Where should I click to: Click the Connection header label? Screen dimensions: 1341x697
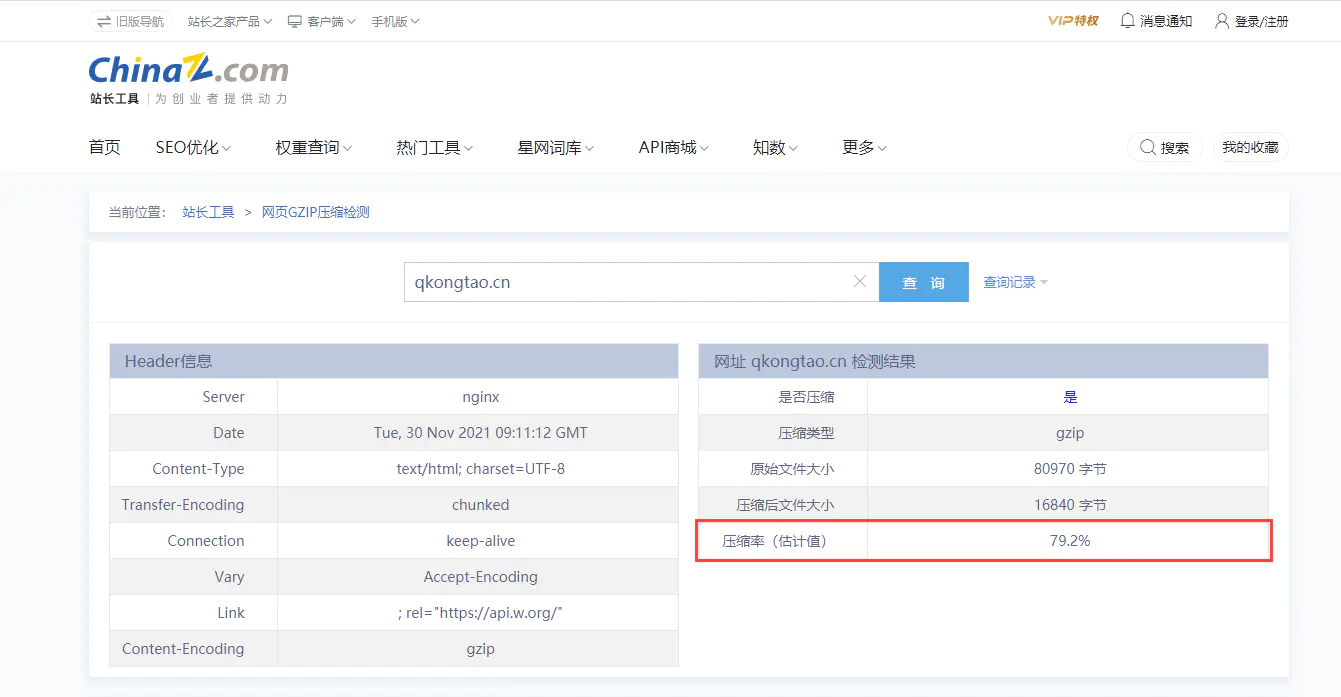[206, 541]
